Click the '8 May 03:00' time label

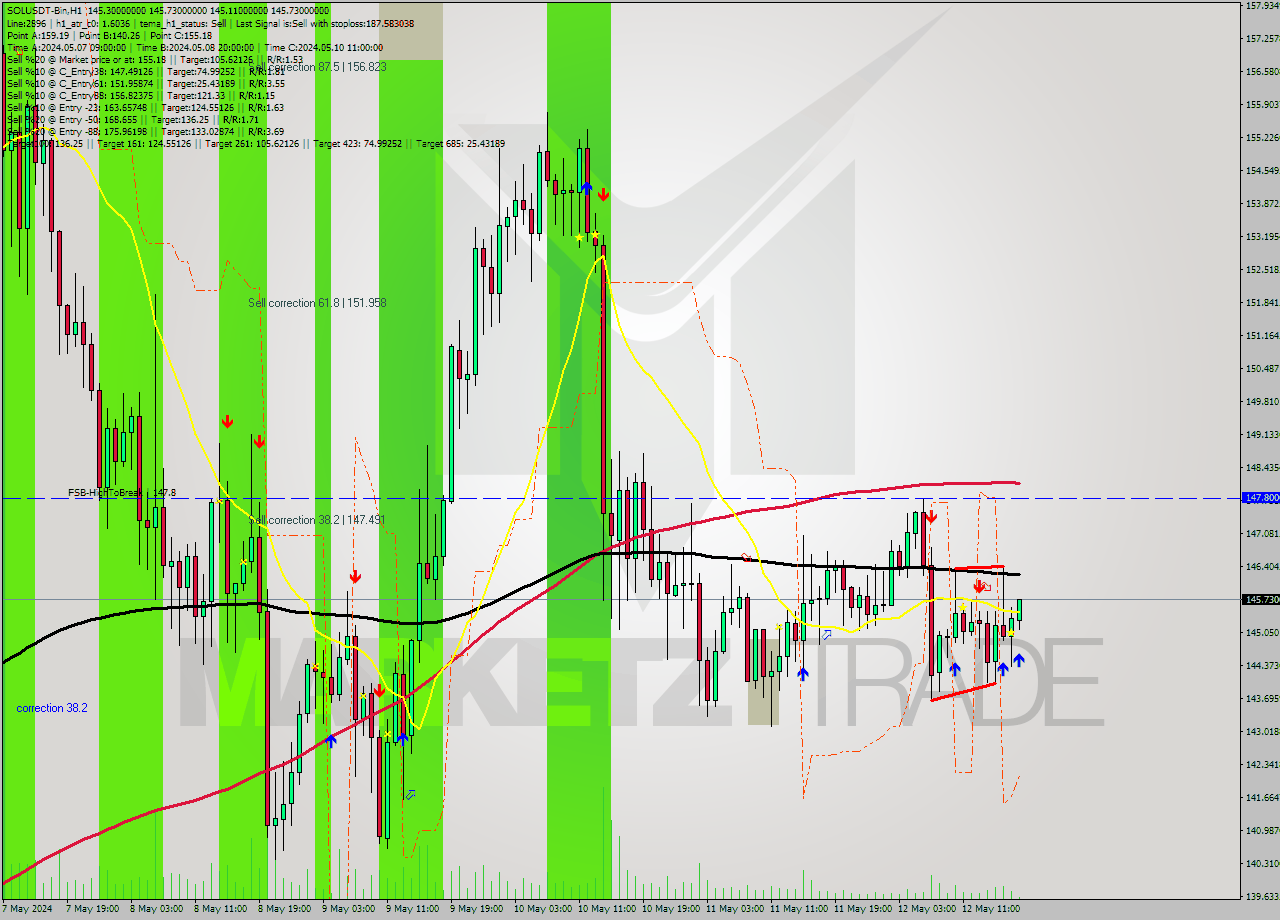coord(158,909)
